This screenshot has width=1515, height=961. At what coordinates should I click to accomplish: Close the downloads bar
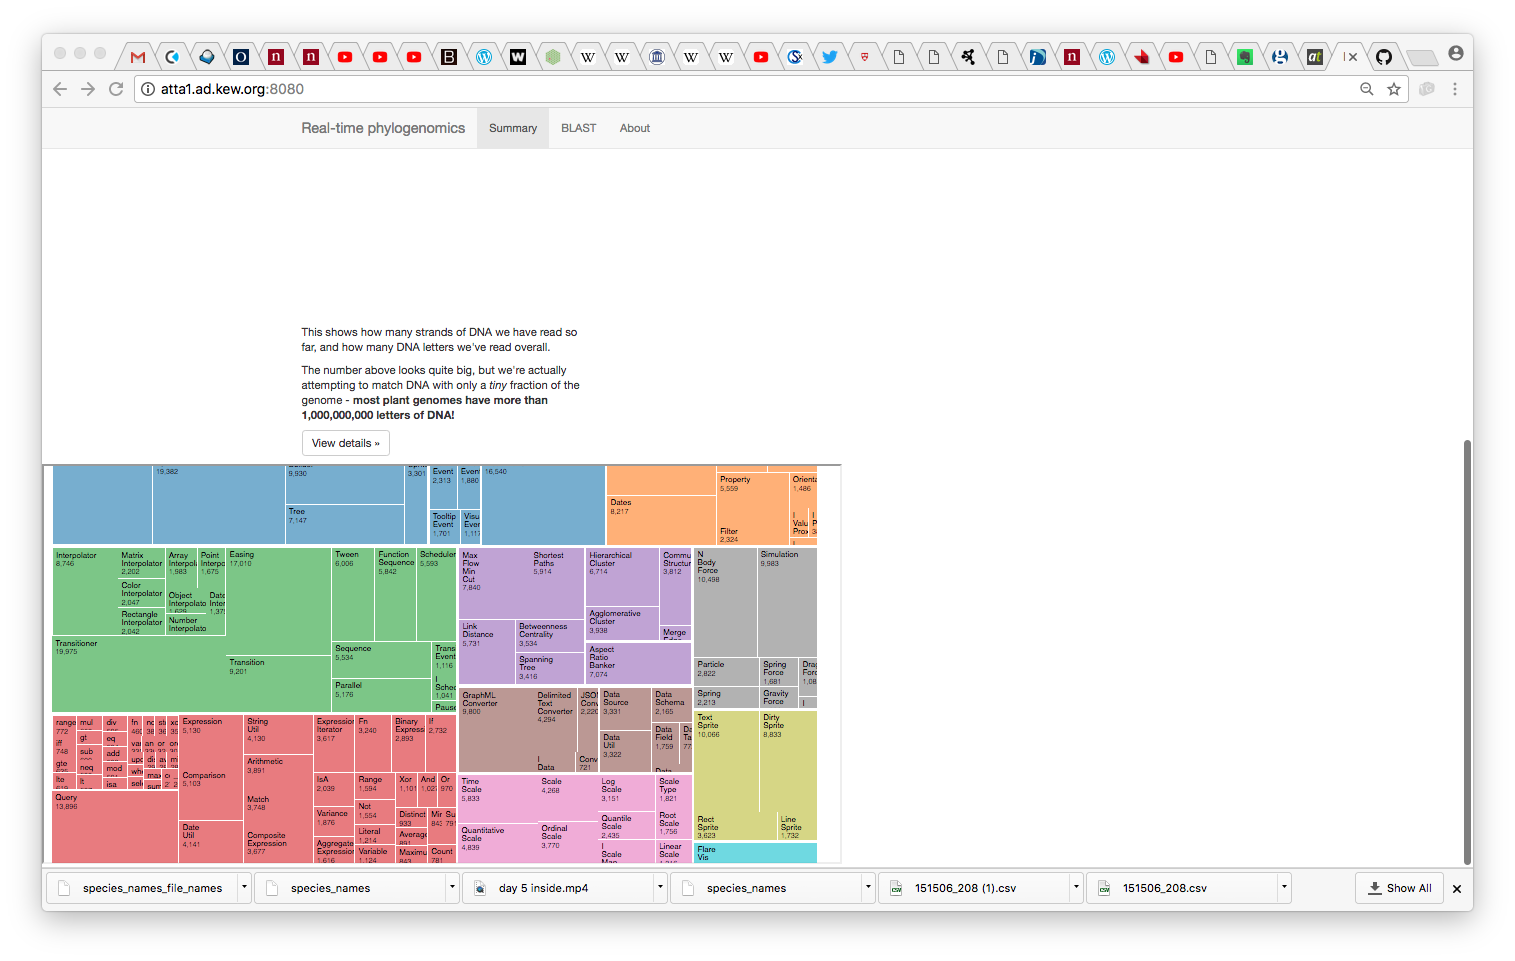[x=1457, y=888]
